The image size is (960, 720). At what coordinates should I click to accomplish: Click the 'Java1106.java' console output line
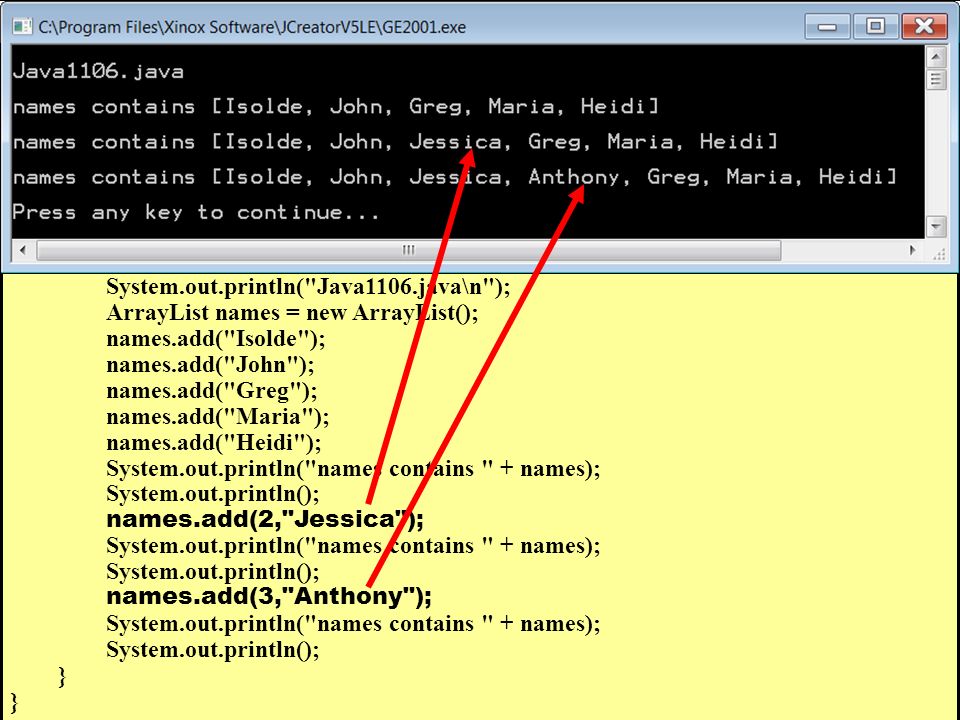pyautogui.click(x=98, y=72)
